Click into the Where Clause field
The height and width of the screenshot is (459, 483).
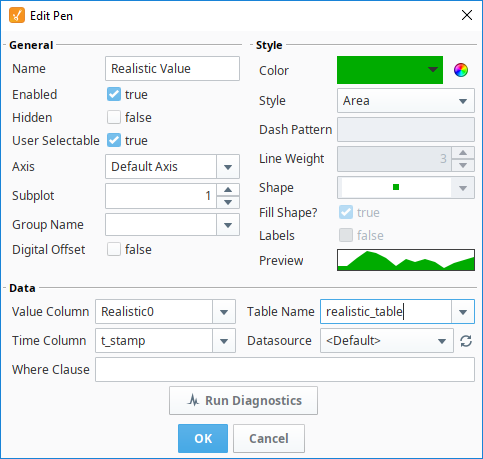tap(285, 370)
